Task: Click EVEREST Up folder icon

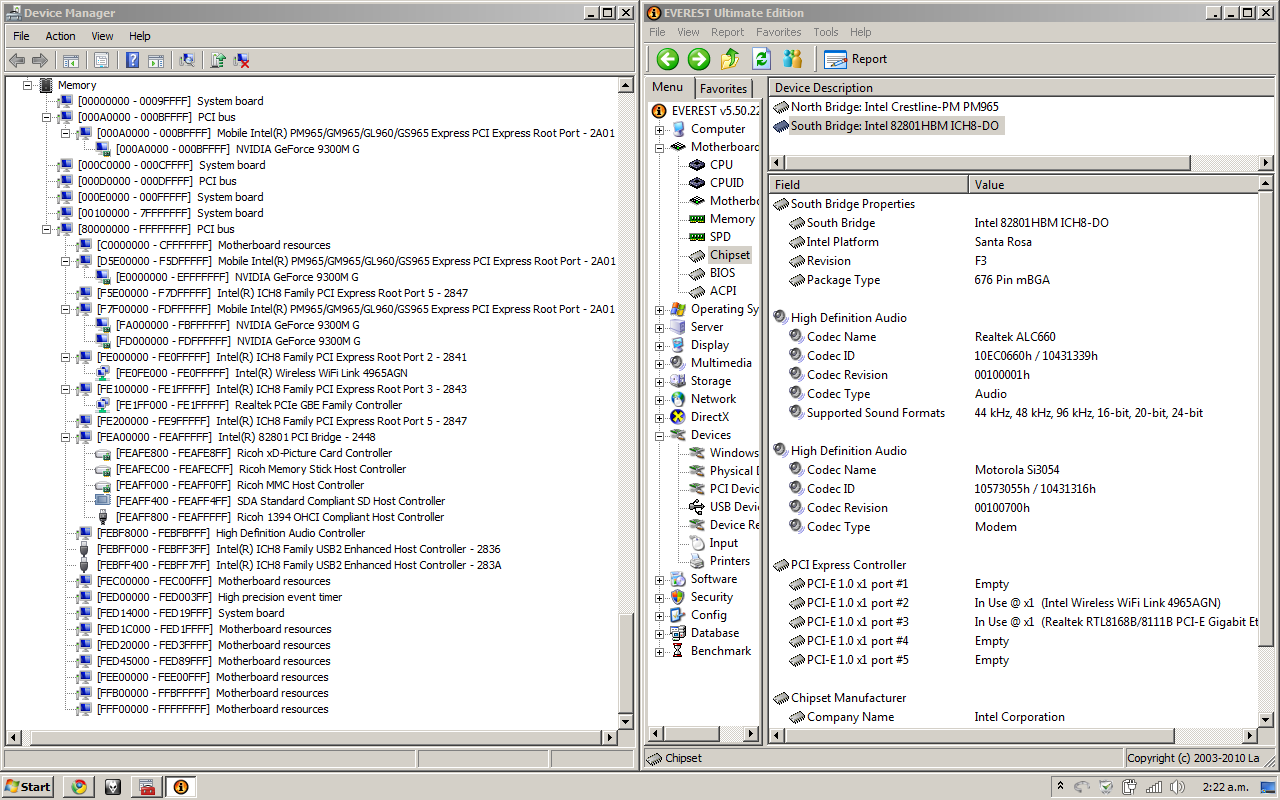Action: [730, 59]
